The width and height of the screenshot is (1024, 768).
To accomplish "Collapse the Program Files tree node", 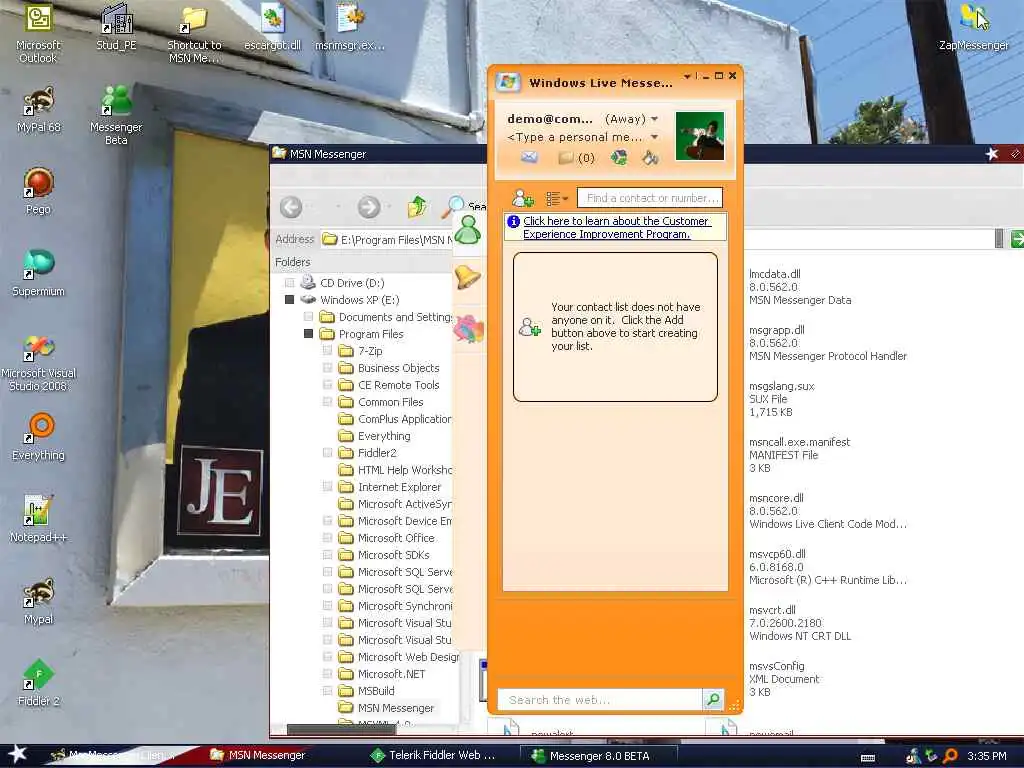I will tap(308, 334).
